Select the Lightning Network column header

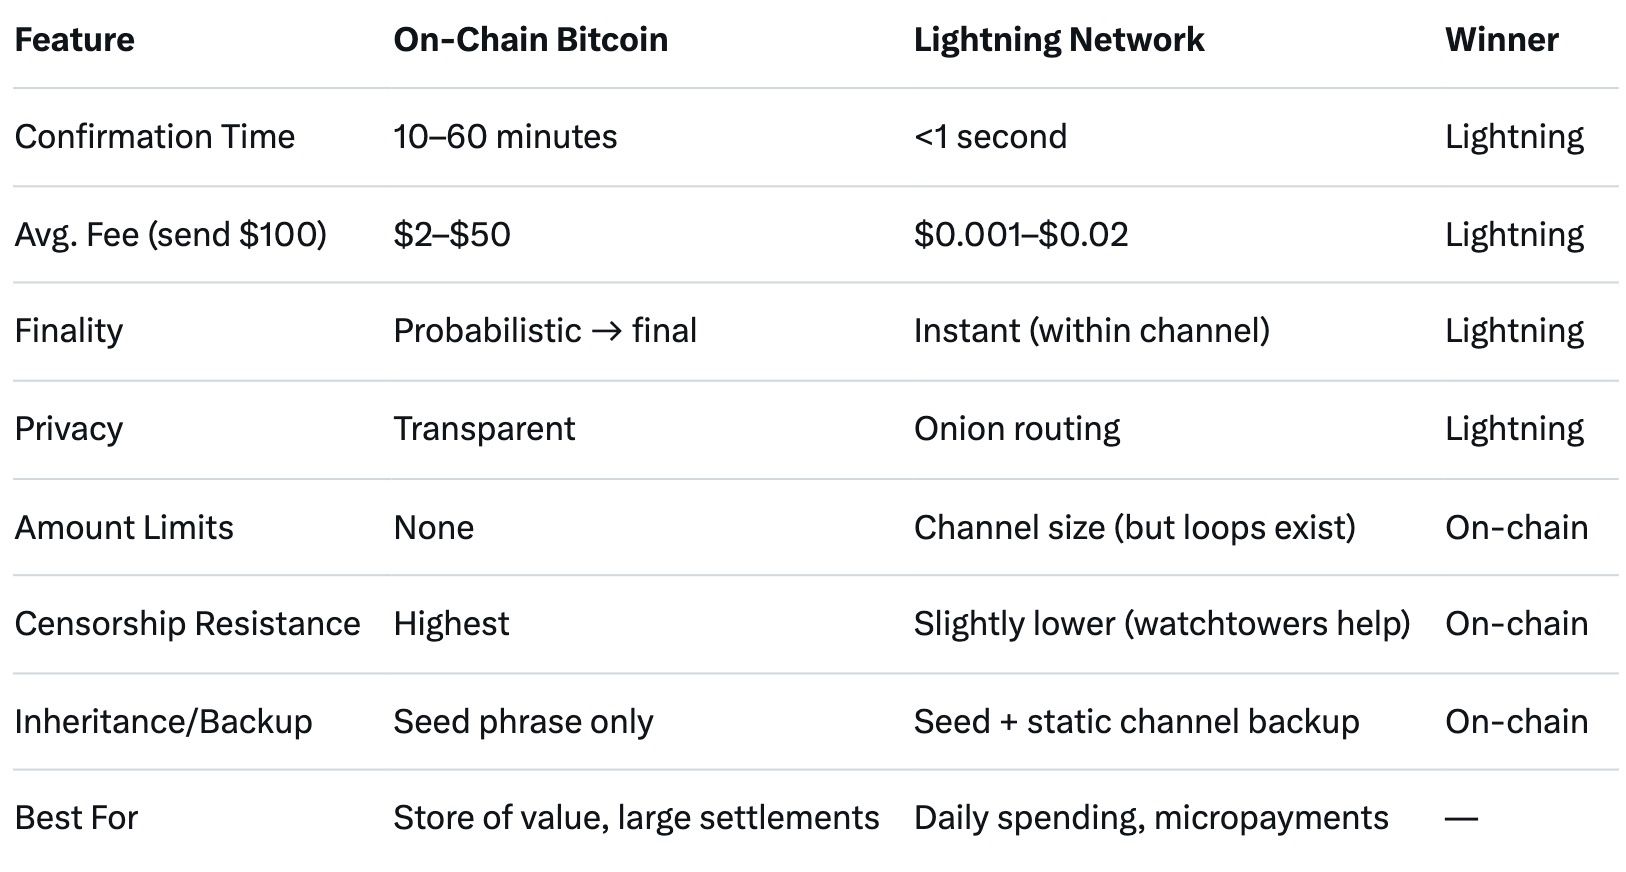click(1058, 40)
